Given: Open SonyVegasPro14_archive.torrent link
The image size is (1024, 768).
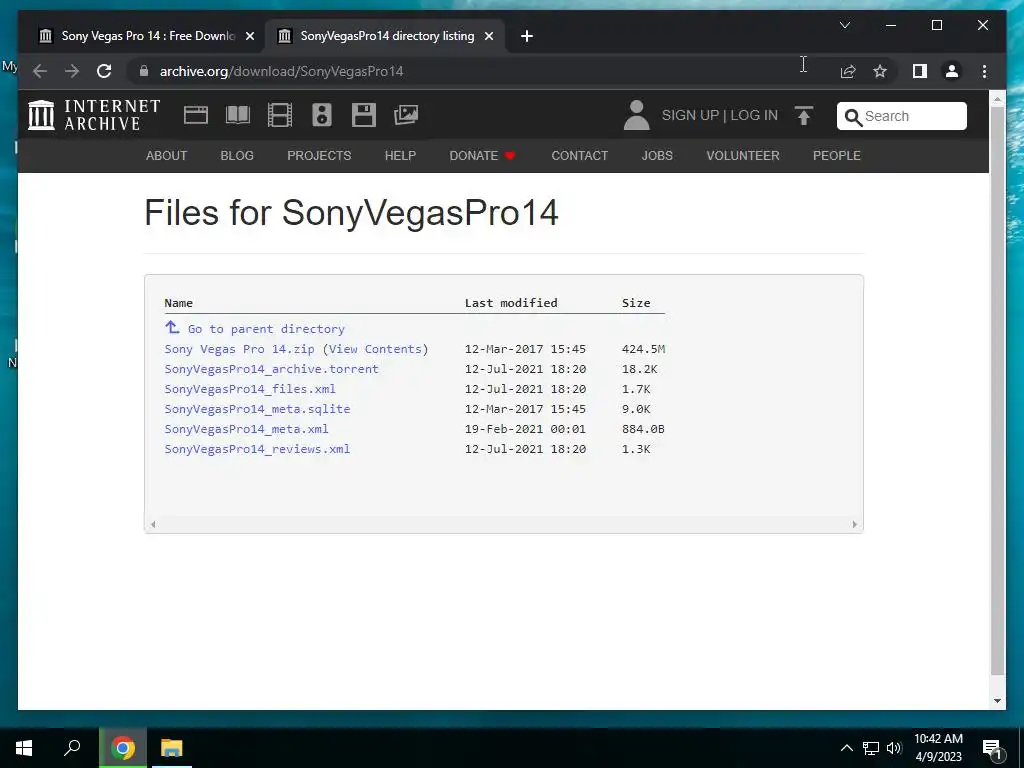Looking at the screenshot, I should point(272,369).
